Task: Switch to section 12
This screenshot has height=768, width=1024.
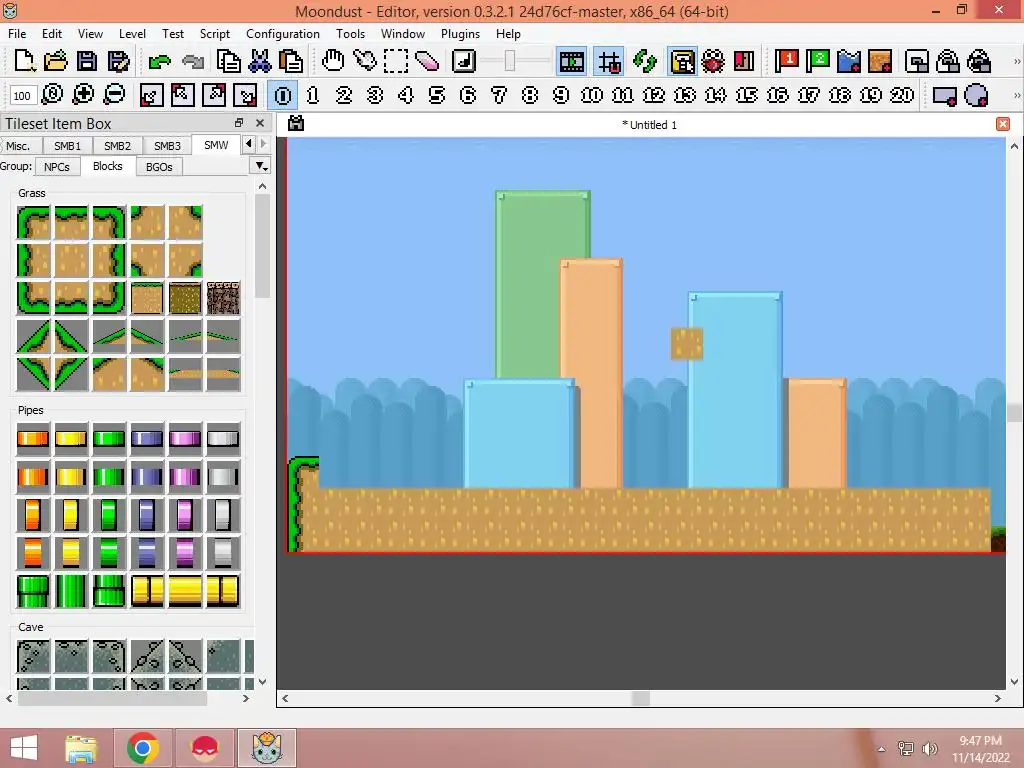Action: click(654, 95)
